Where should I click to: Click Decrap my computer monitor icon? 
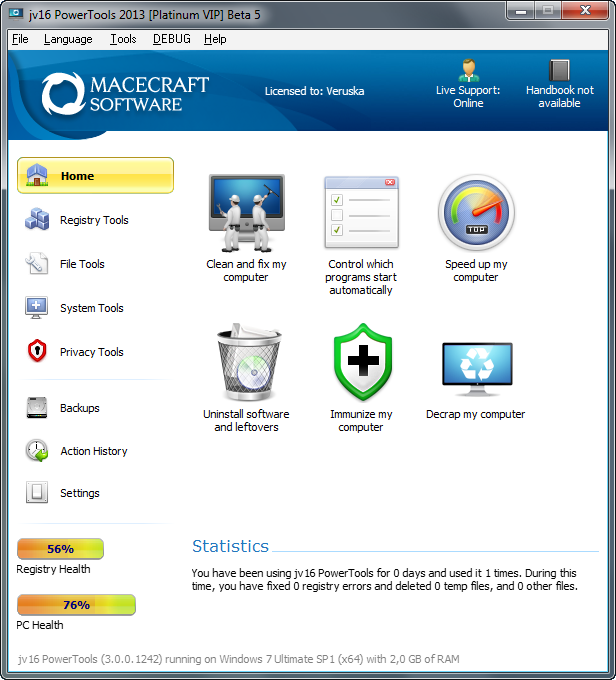477,369
